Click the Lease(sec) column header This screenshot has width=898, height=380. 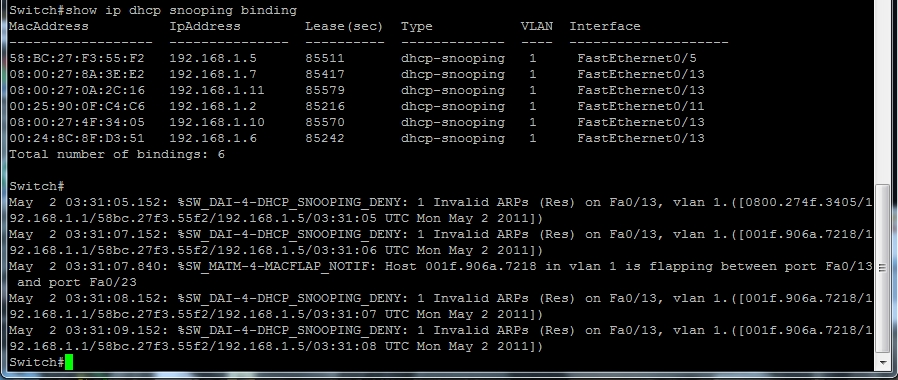pyautogui.click(x=344, y=26)
